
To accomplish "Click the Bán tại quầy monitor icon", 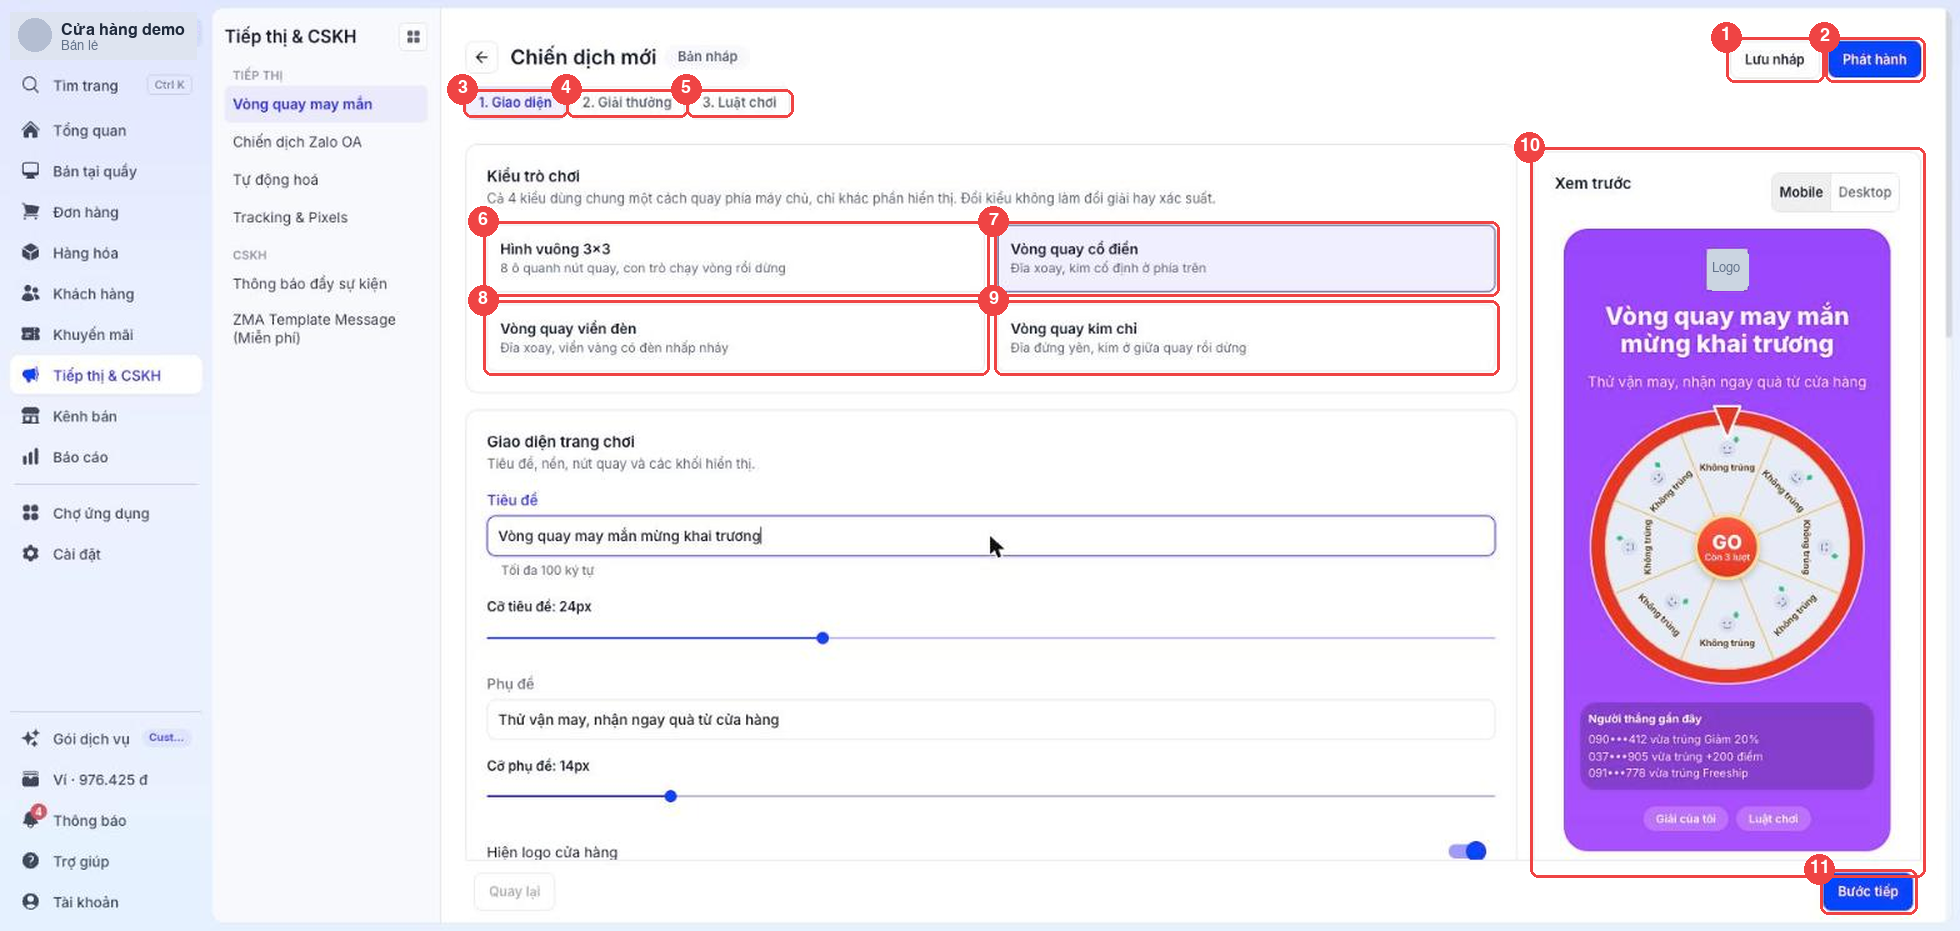I will pyautogui.click(x=31, y=171).
